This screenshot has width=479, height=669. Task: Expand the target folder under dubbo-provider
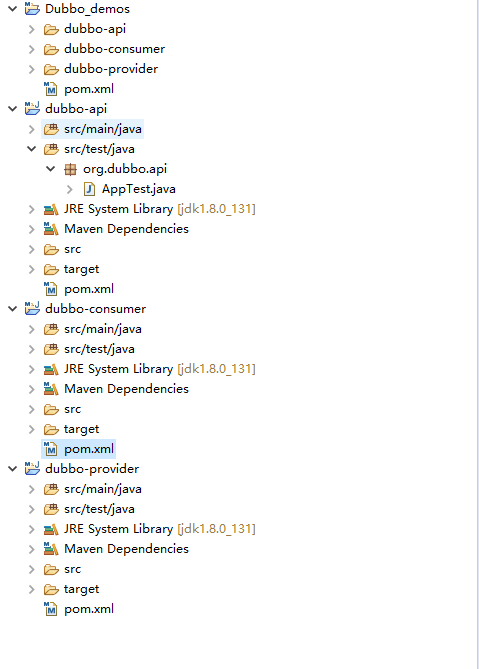click(32, 589)
